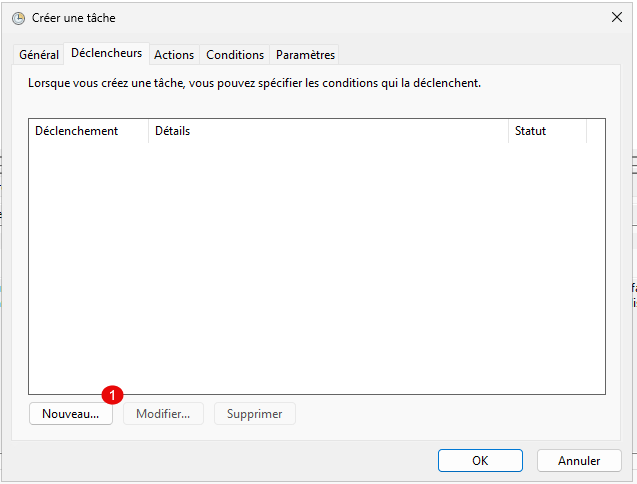
Task: Confirm the task with OK
Action: coord(480,461)
